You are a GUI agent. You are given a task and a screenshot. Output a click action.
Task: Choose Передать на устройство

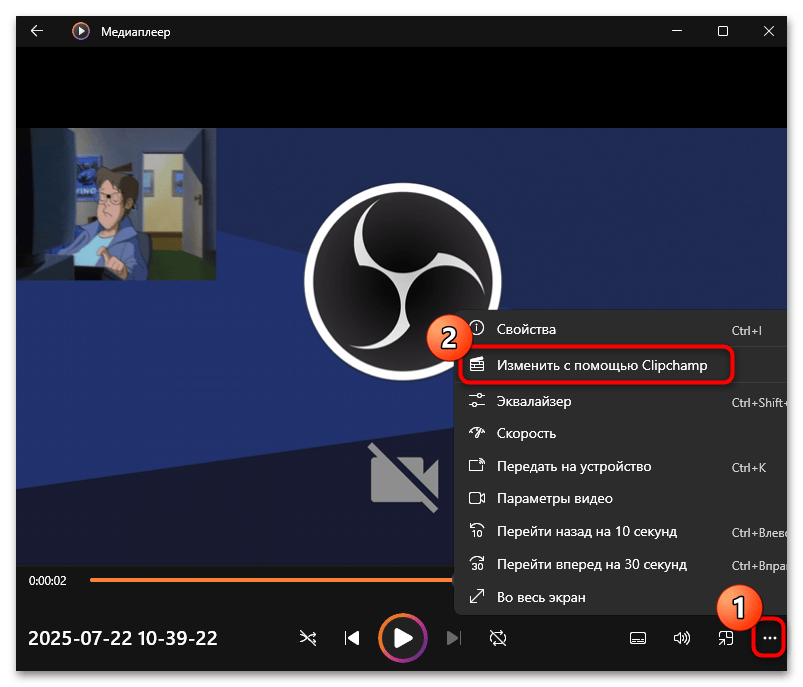[x=620, y=466]
